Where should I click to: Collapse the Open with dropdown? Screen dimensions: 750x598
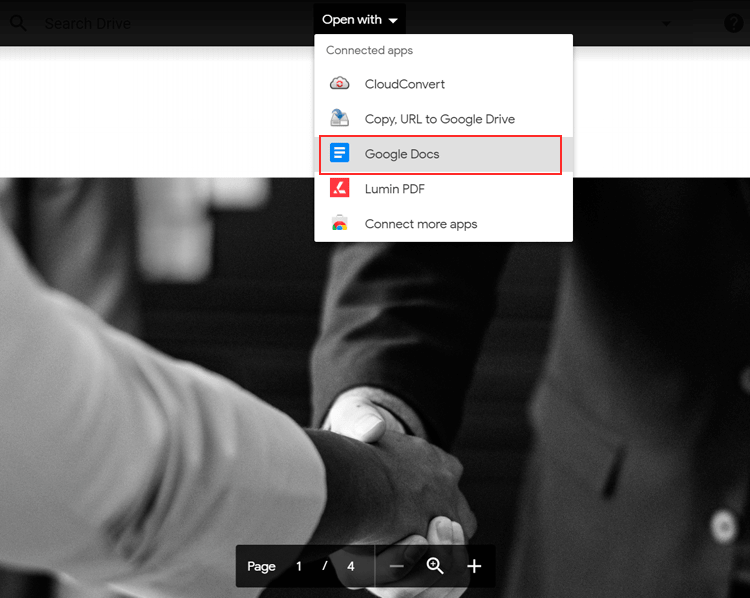point(359,20)
